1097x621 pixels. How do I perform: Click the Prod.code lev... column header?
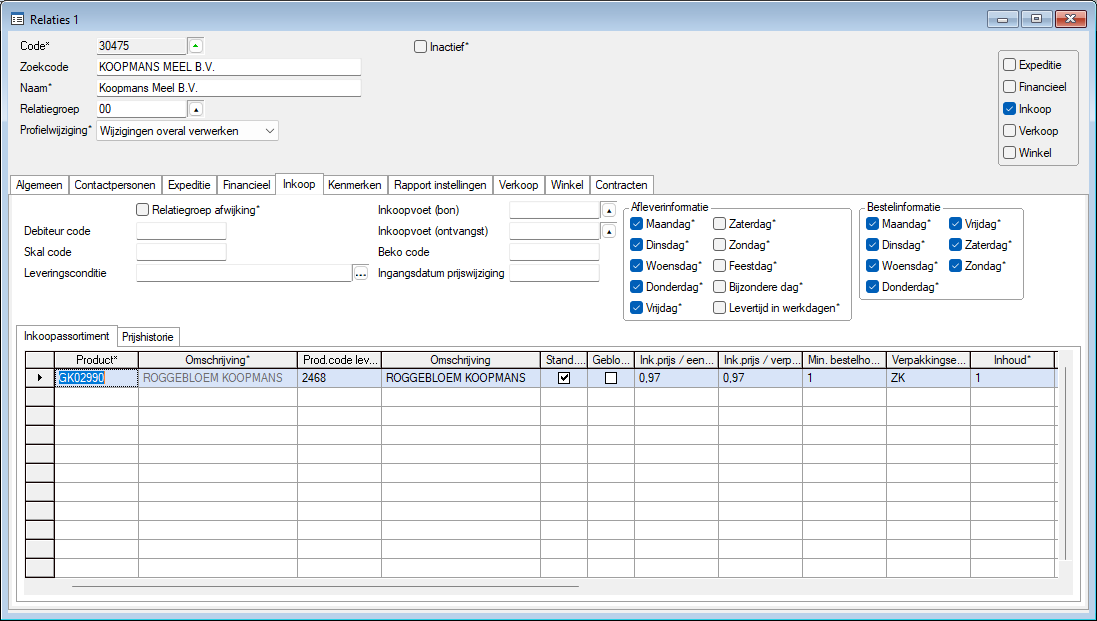(x=339, y=360)
